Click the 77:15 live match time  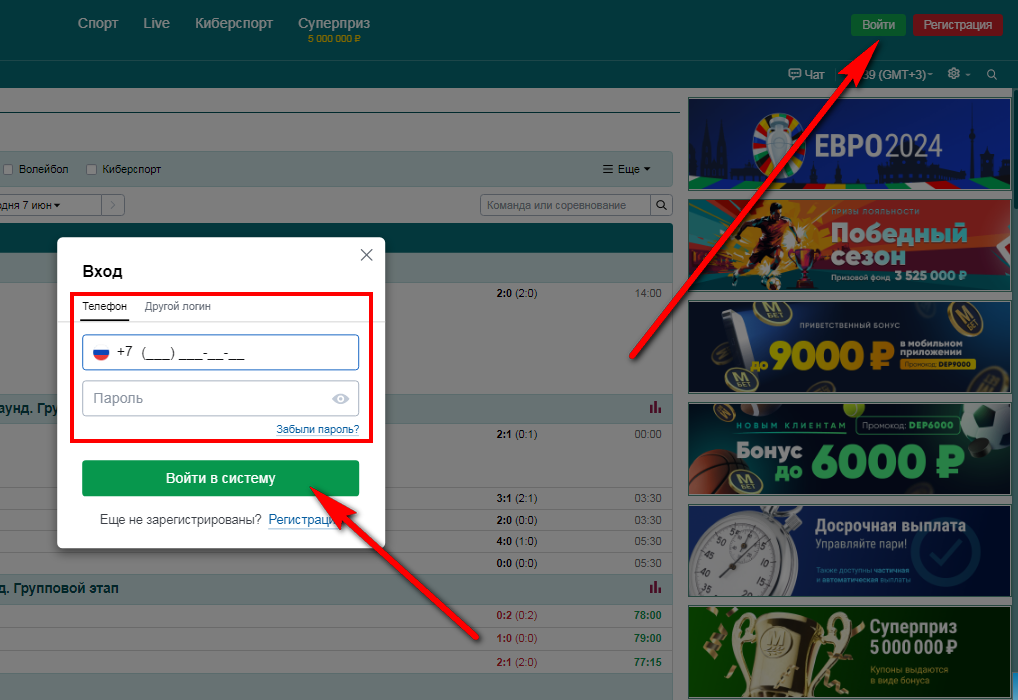[x=647, y=662]
